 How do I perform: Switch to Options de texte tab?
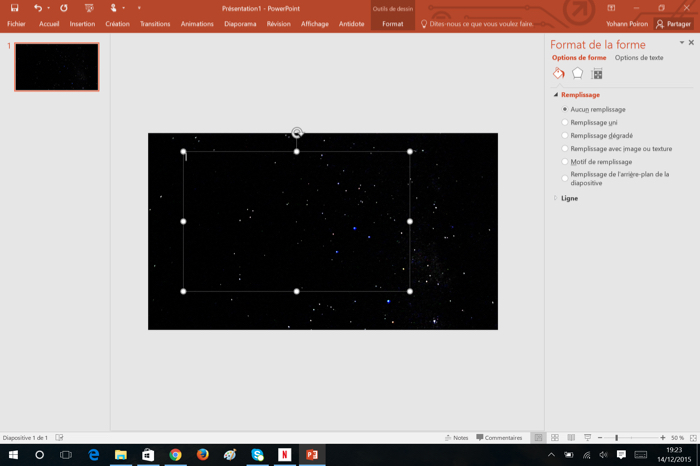point(638,58)
